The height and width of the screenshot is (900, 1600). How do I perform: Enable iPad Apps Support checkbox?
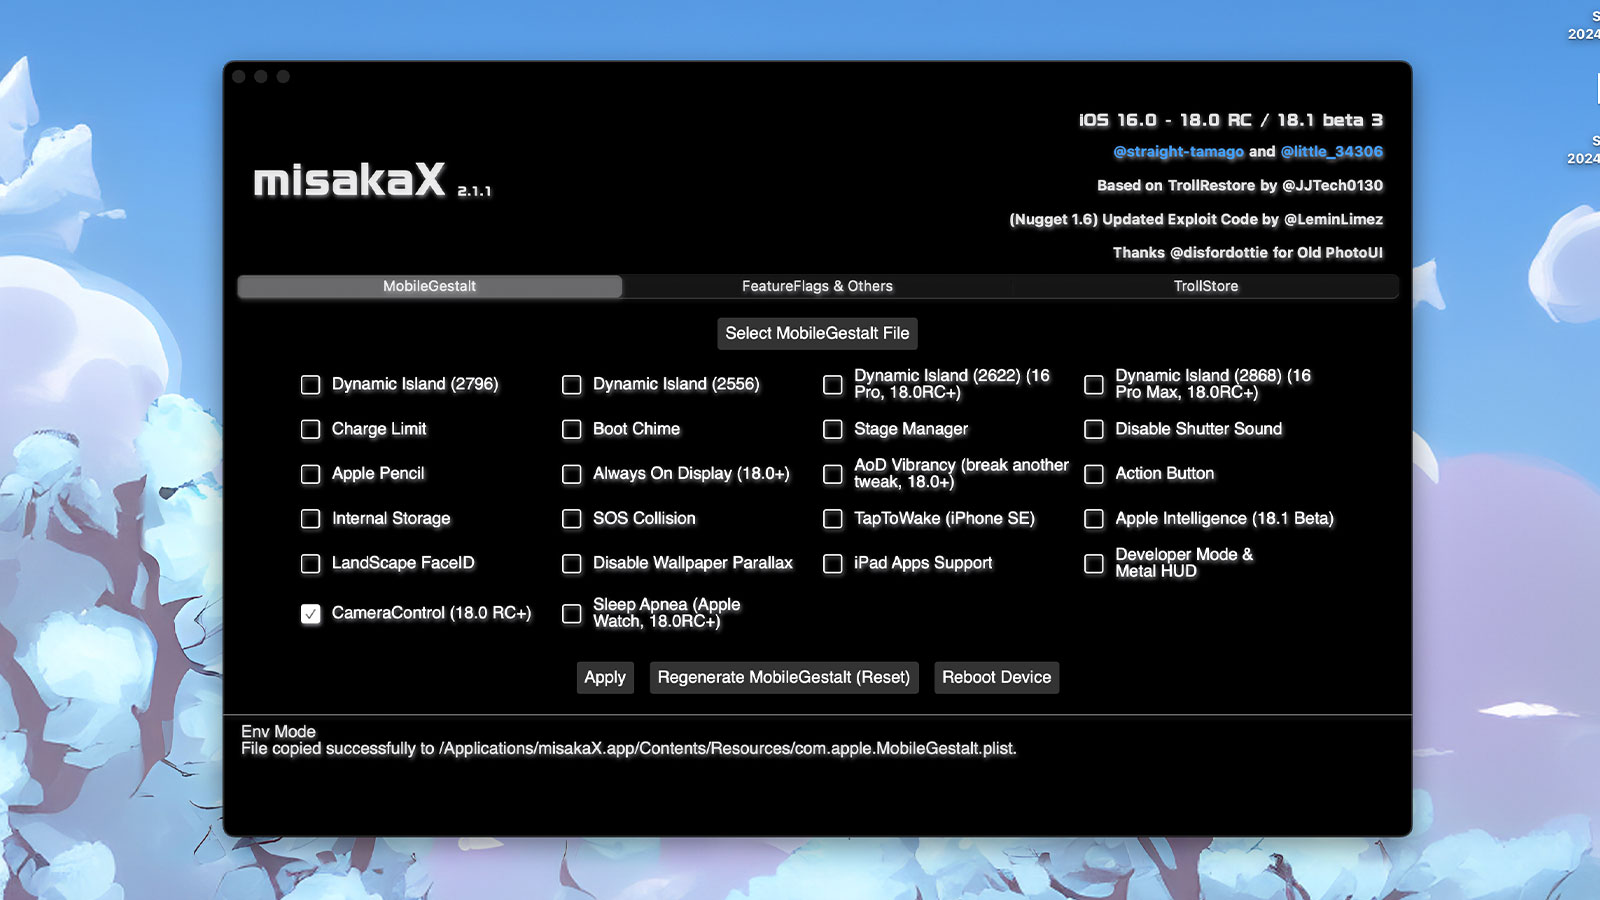click(x=833, y=564)
